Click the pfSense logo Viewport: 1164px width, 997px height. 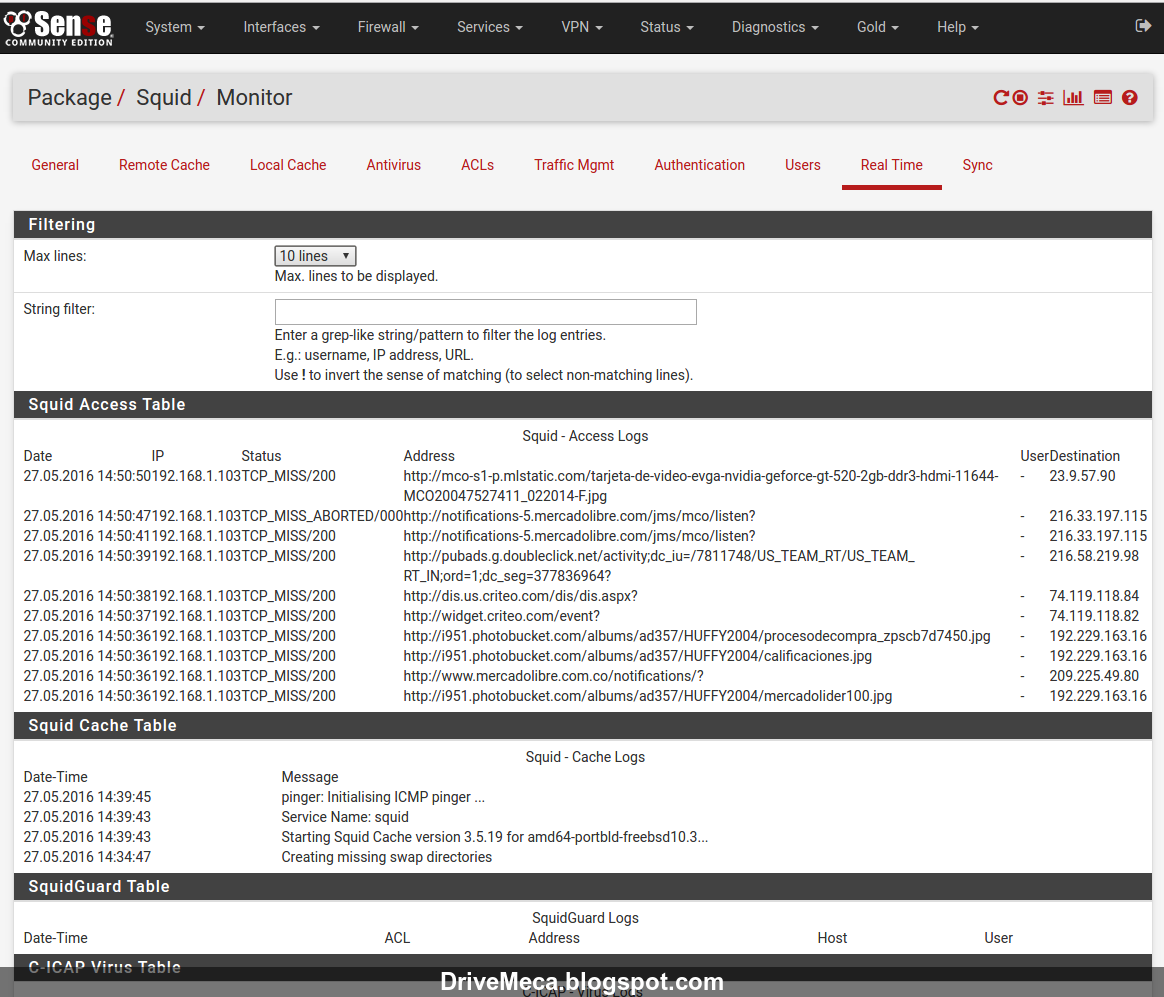tap(59, 27)
